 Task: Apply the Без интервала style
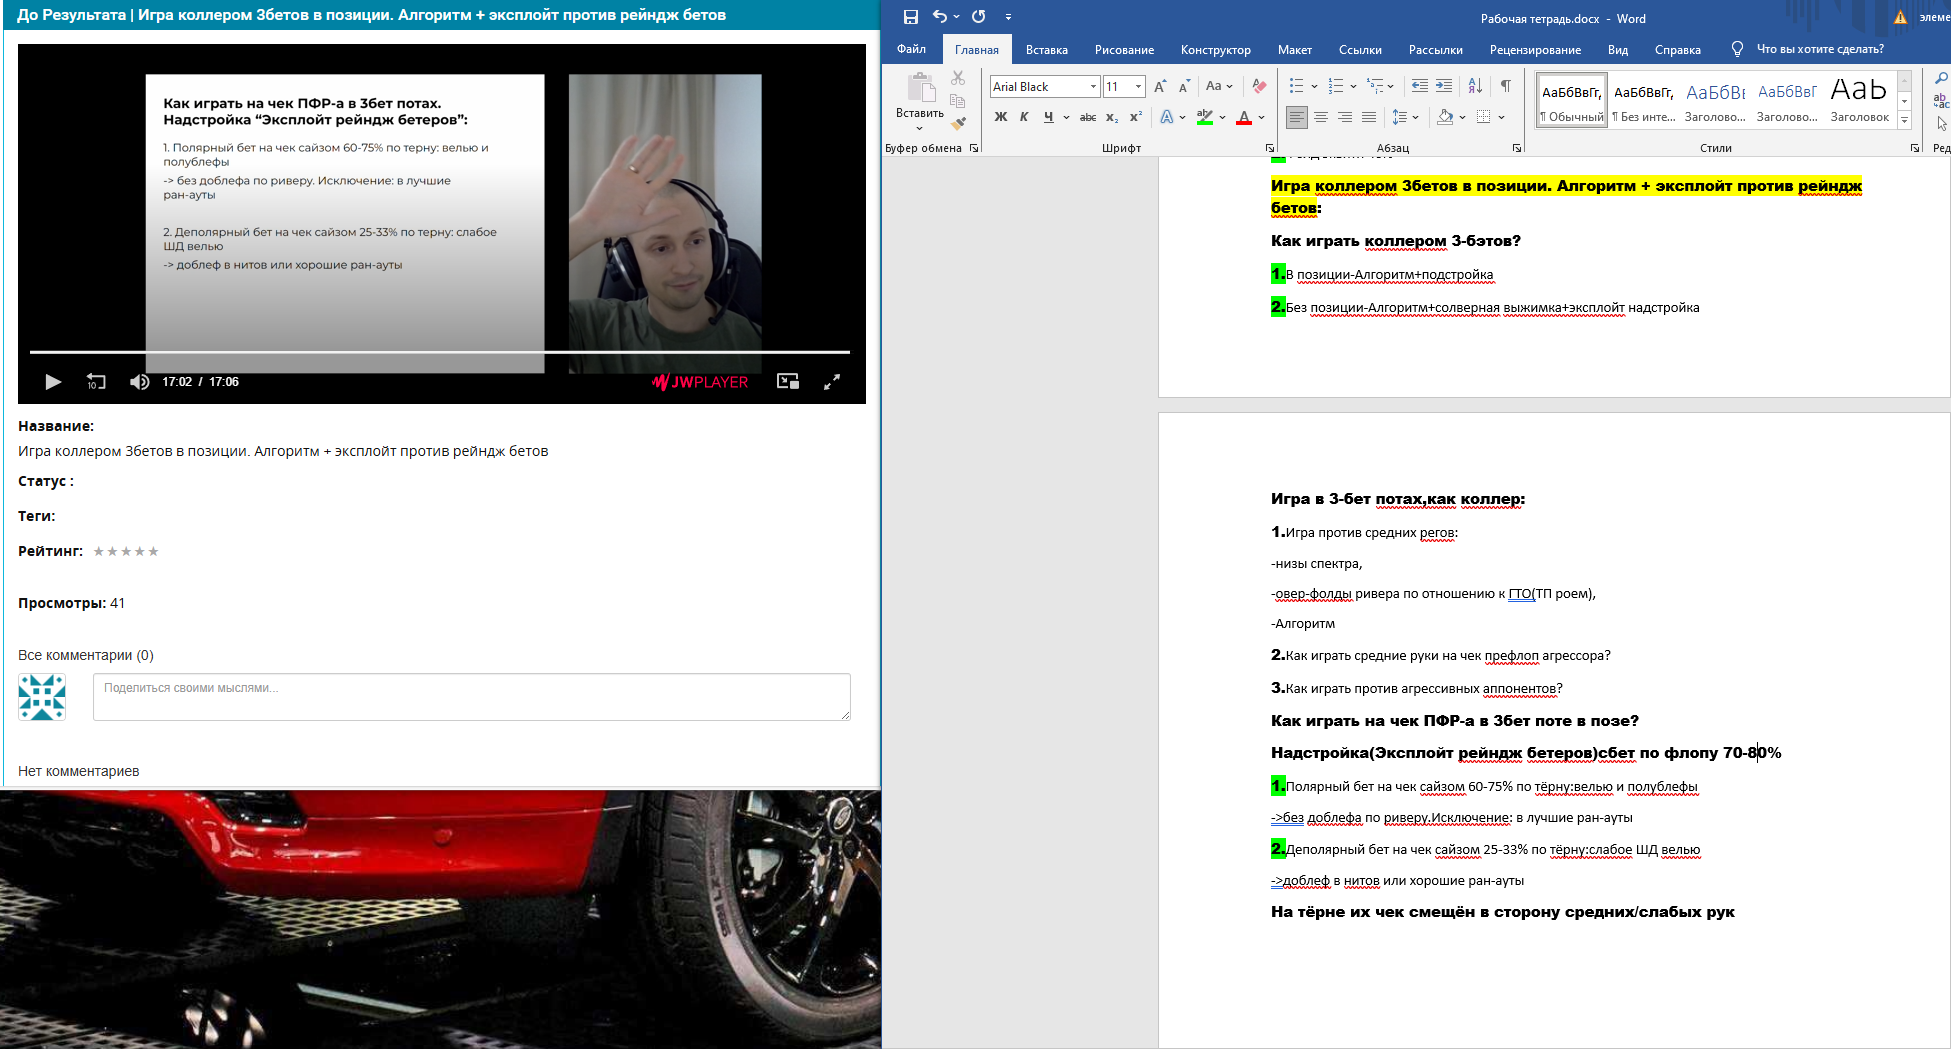point(1643,101)
